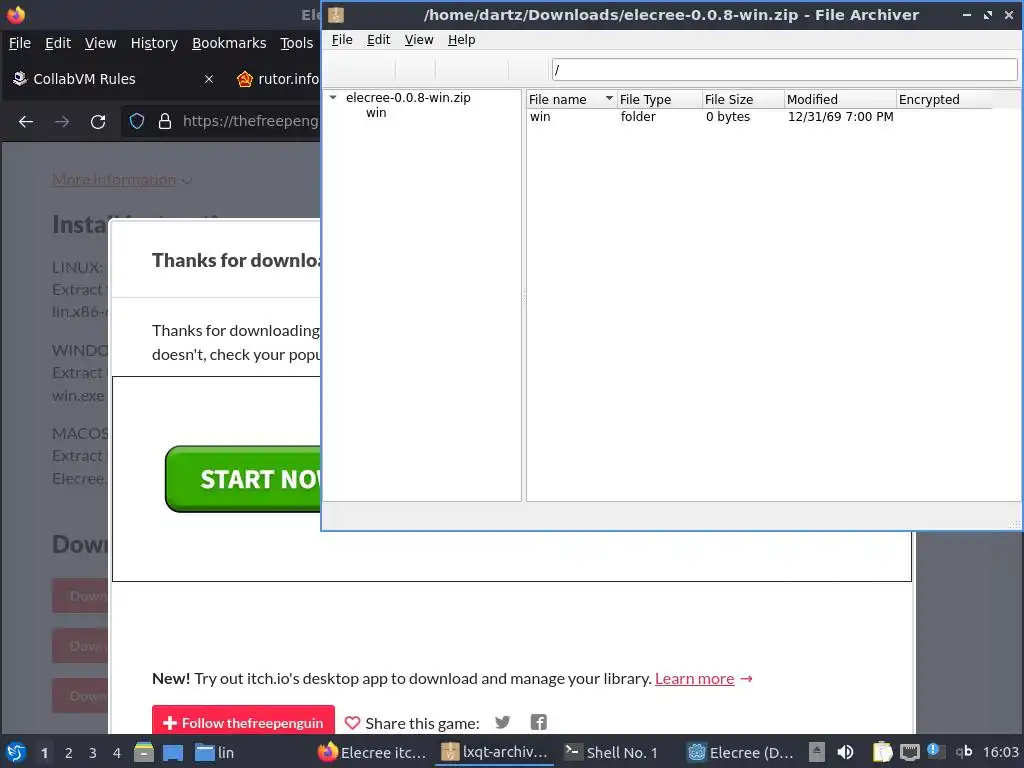The width and height of the screenshot is (1024, 768).
Task: Click the Firefox address bar URL
Action: [x=250, y=121]
